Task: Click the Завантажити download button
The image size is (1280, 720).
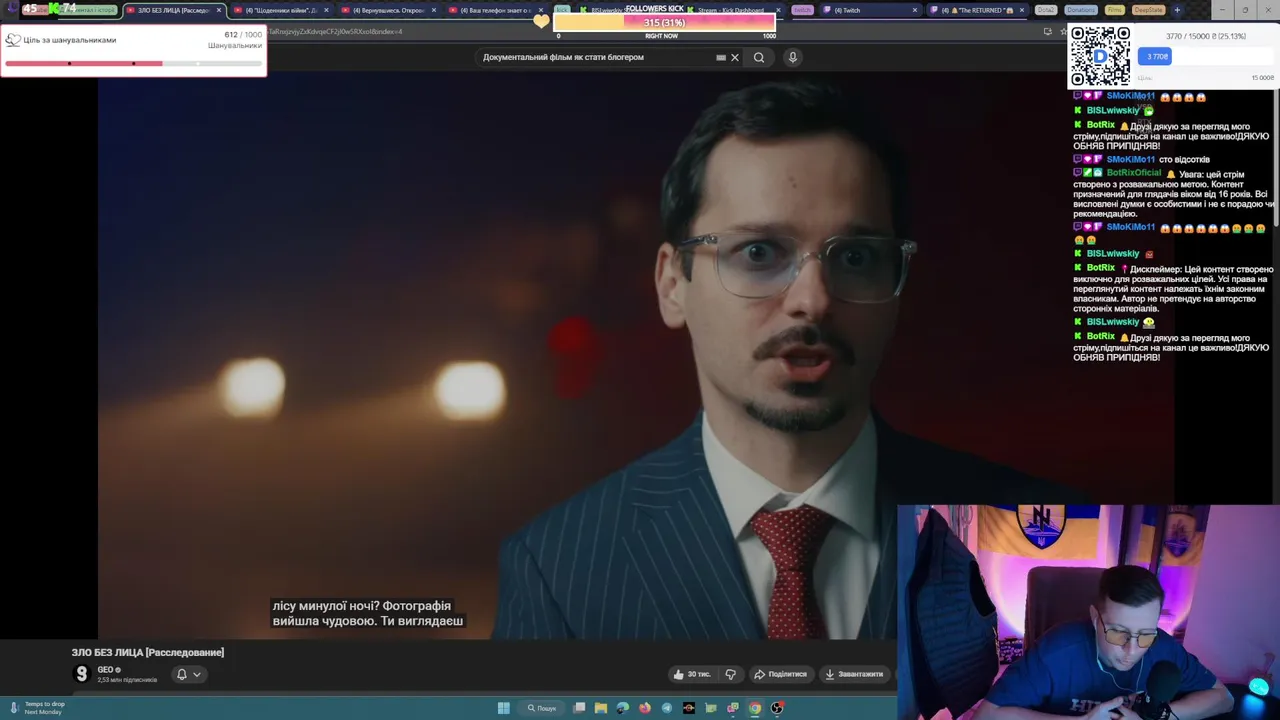Action: [x=854, y=674]
